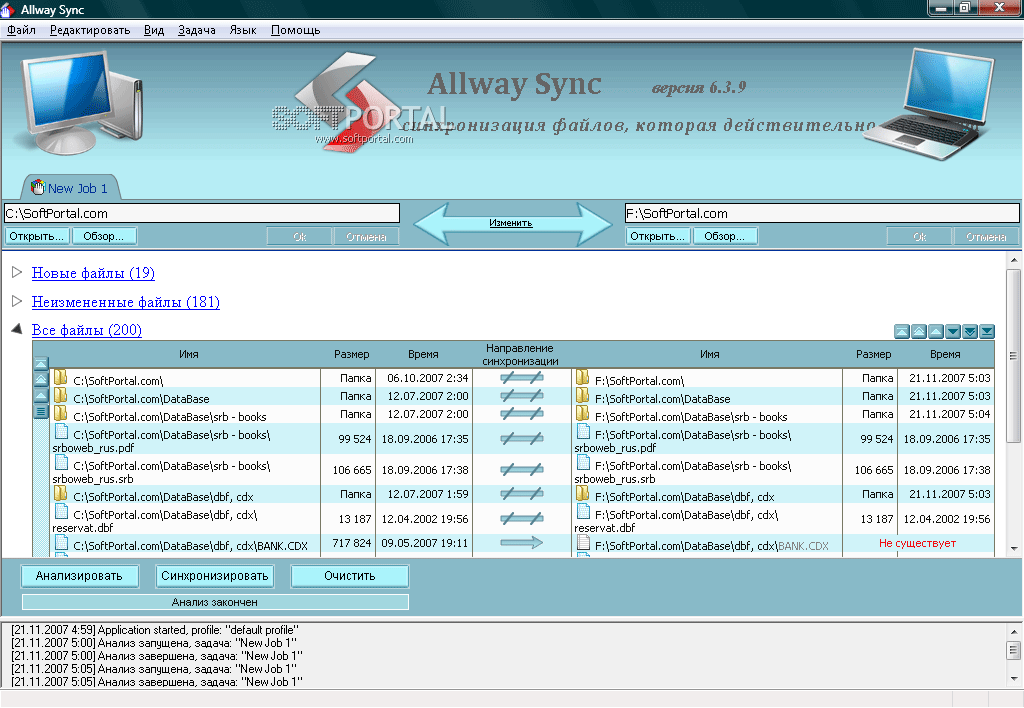
Task: Click the Направление синхронизации column header
Action: tap(520, 355)
